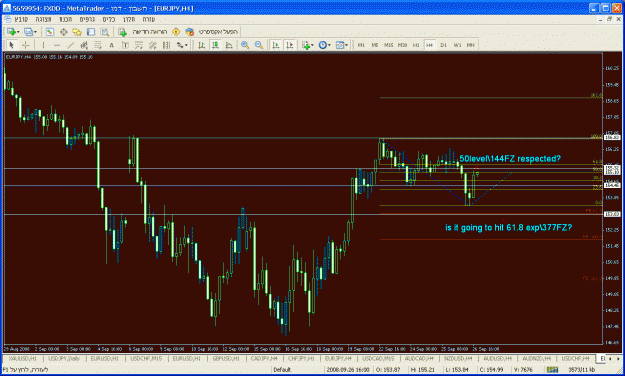
Task: Click the New Order button
Action: coord(144,31)
